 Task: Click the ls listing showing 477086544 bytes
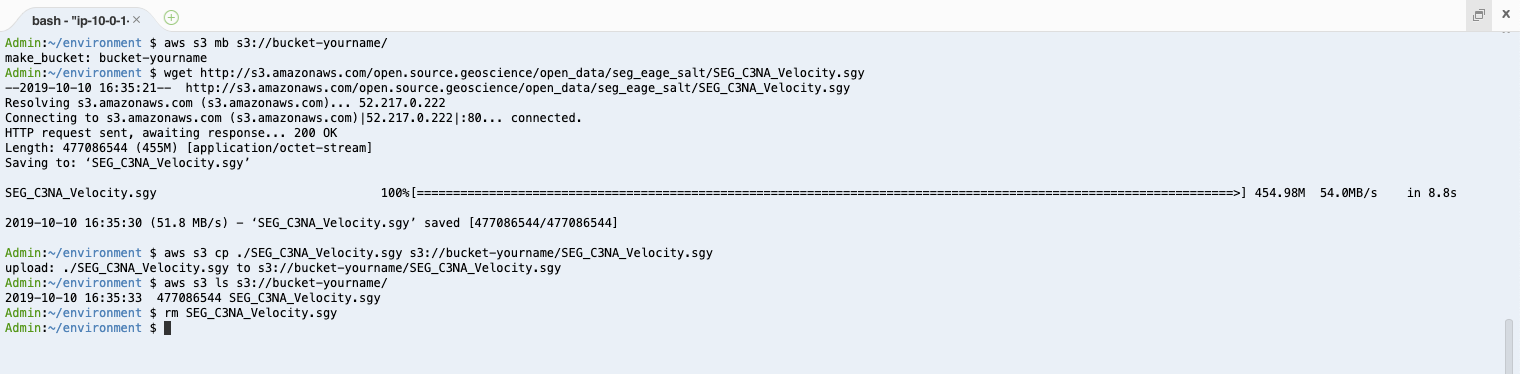tap(193, 298)
